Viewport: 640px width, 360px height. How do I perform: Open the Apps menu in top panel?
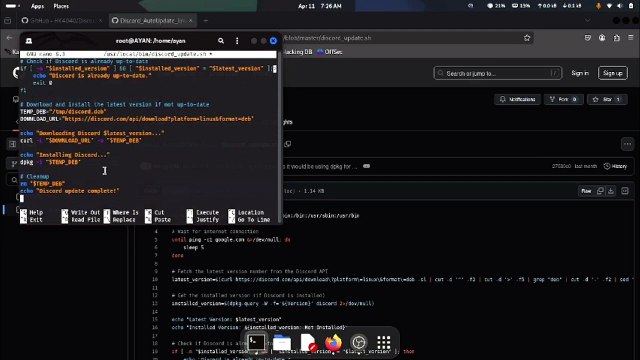(x=37, y=6)
